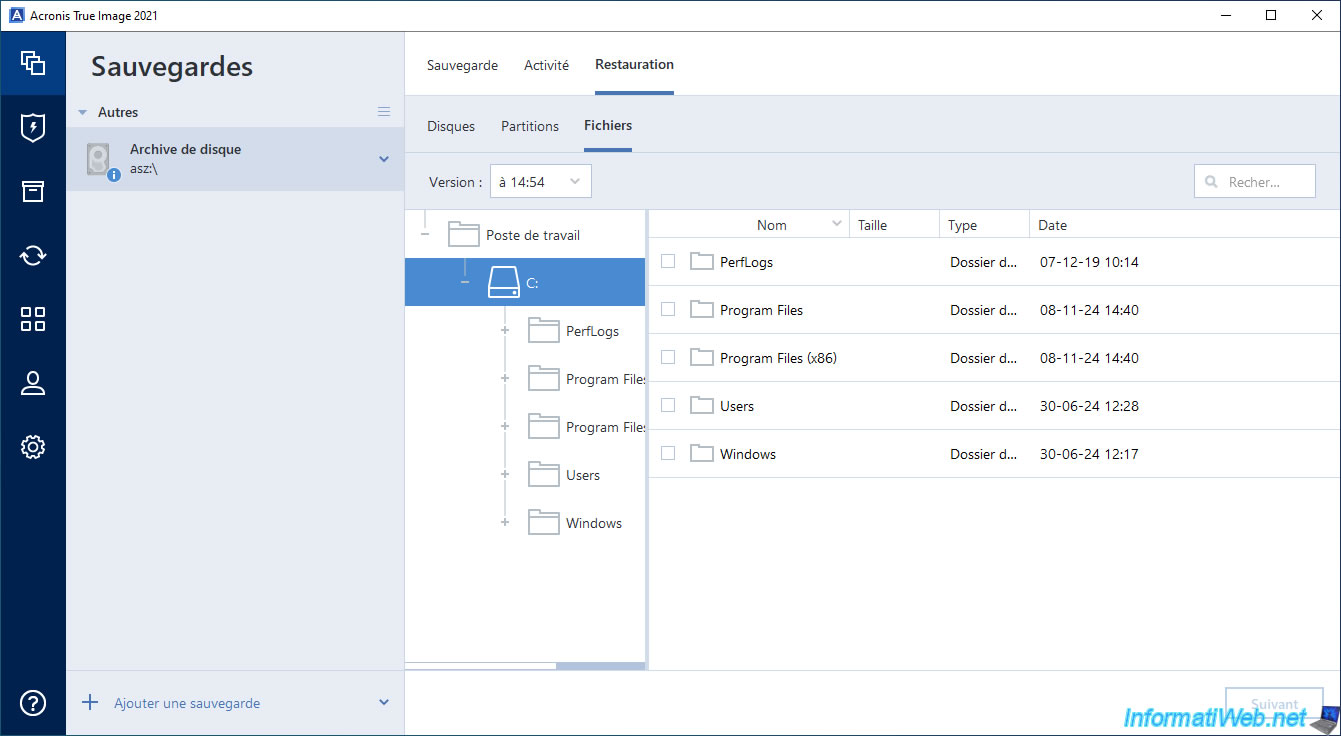Click Ajouter une sauvegarde
The height and width of the screenshot is (736, 1341).
click(x=186, y=703)
